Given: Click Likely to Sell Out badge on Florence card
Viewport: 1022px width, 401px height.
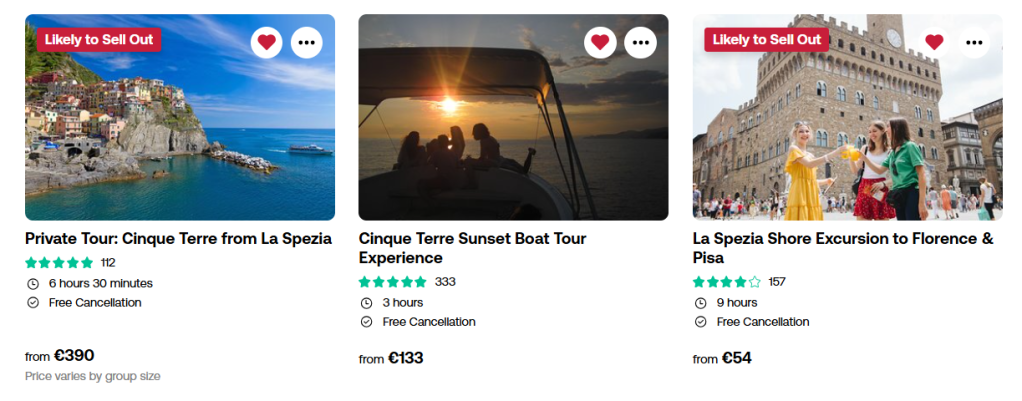Looking at the screenshot, I should pyautogui.click(x=767, y=40).
